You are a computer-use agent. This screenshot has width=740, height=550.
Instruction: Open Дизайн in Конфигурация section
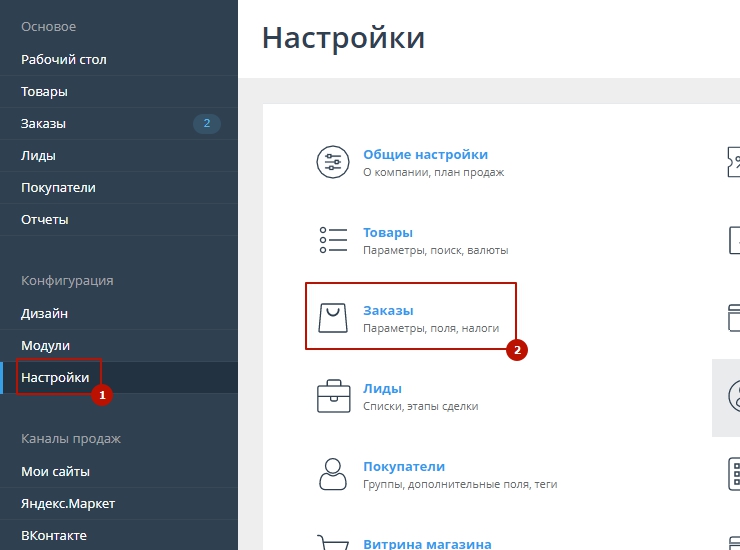tap(45, 314)
